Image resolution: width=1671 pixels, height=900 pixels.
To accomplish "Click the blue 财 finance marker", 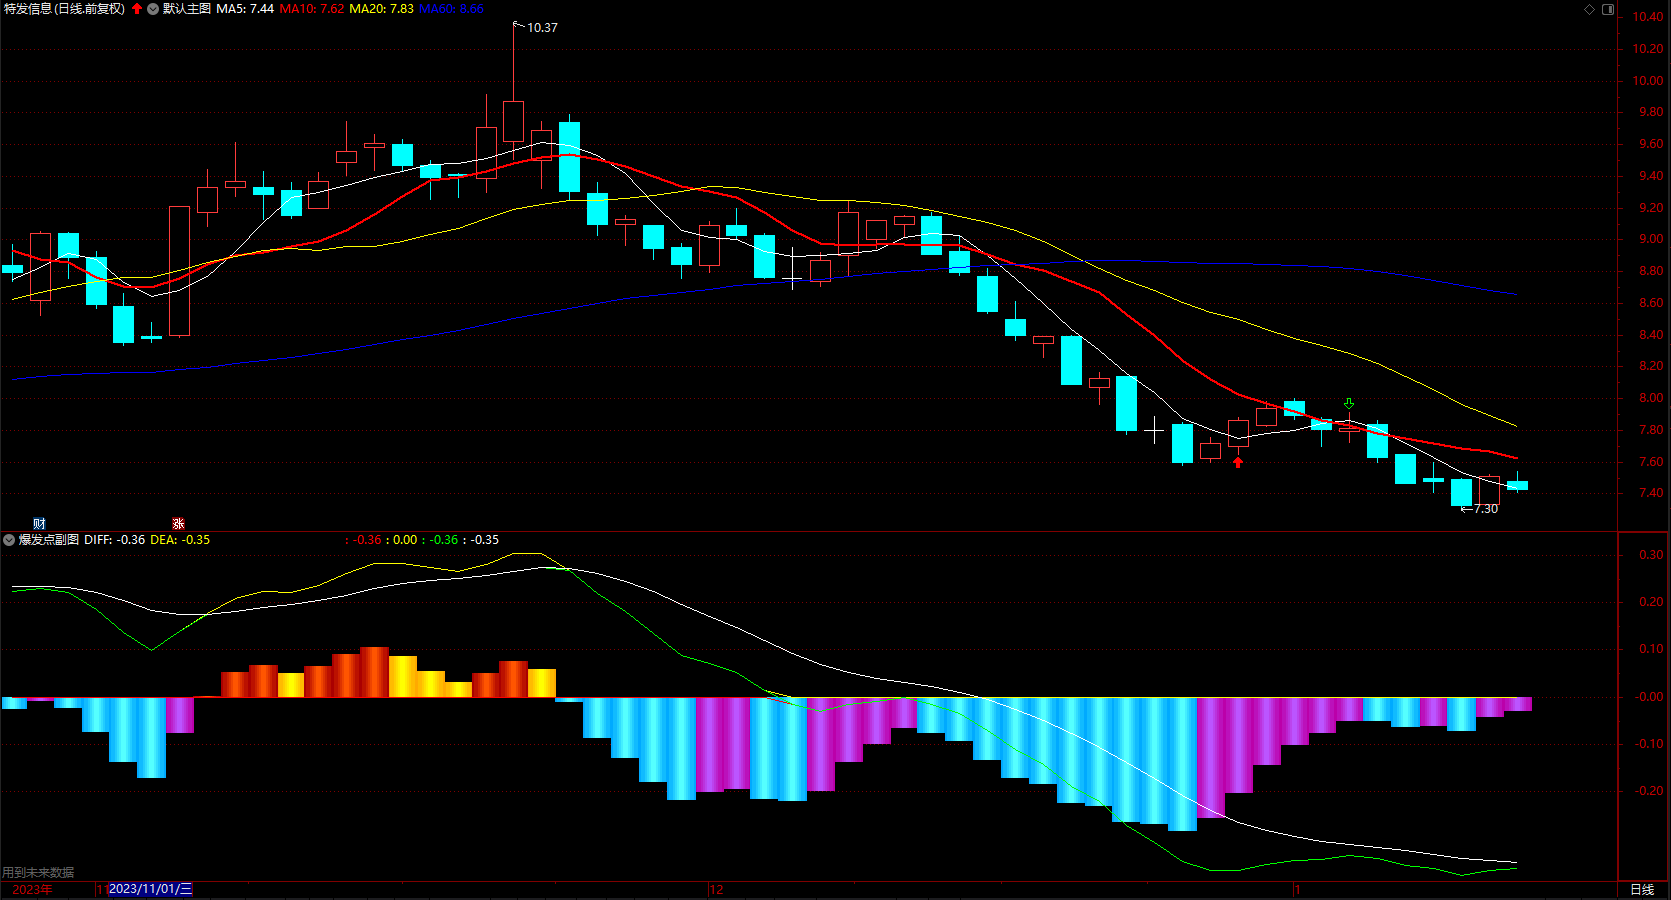I will [39, 524].
